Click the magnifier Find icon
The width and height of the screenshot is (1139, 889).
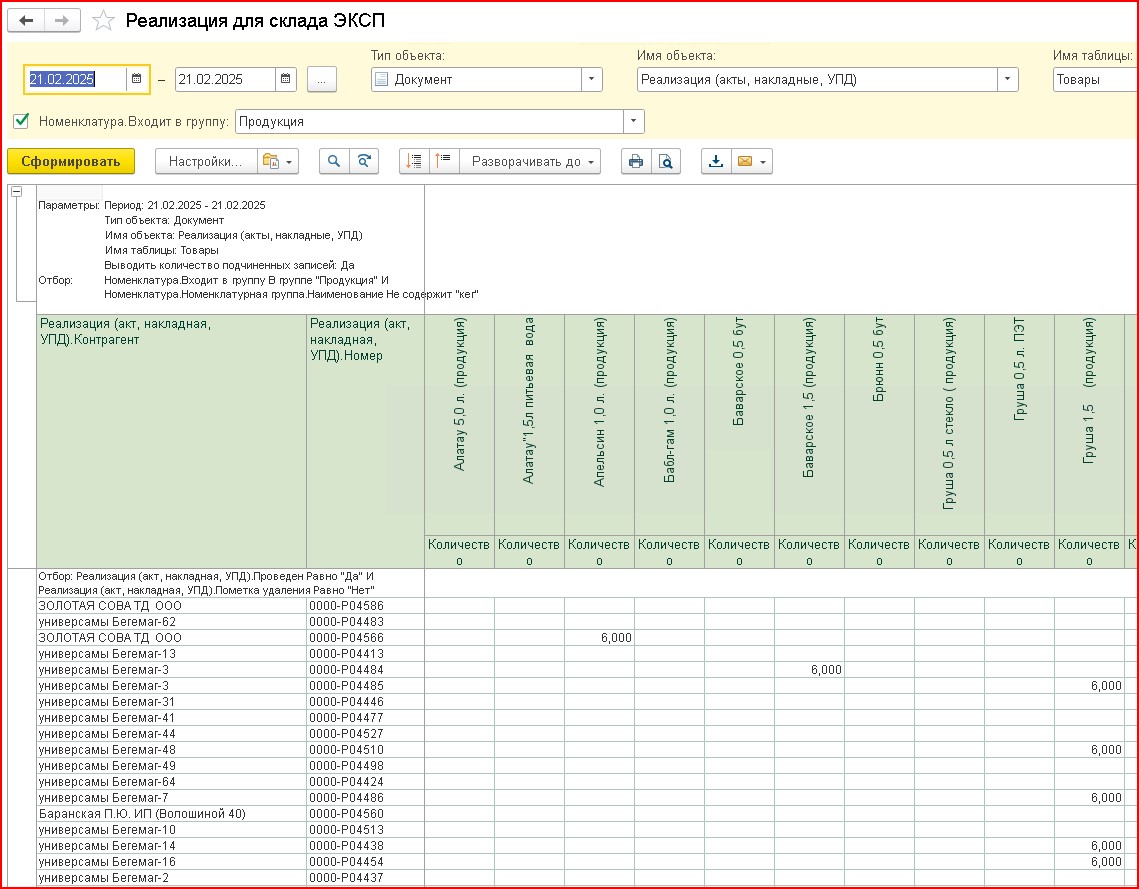pyautogui.click(x=334, y=161)
